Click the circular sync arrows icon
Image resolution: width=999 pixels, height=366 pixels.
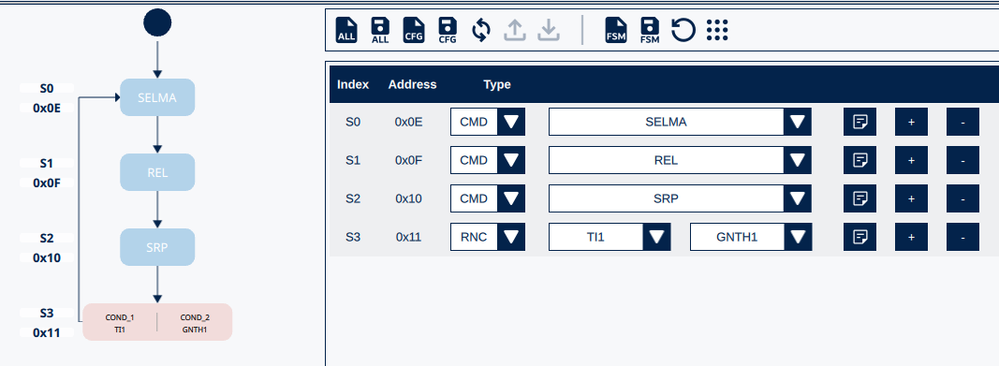click(x=482, y=30)
